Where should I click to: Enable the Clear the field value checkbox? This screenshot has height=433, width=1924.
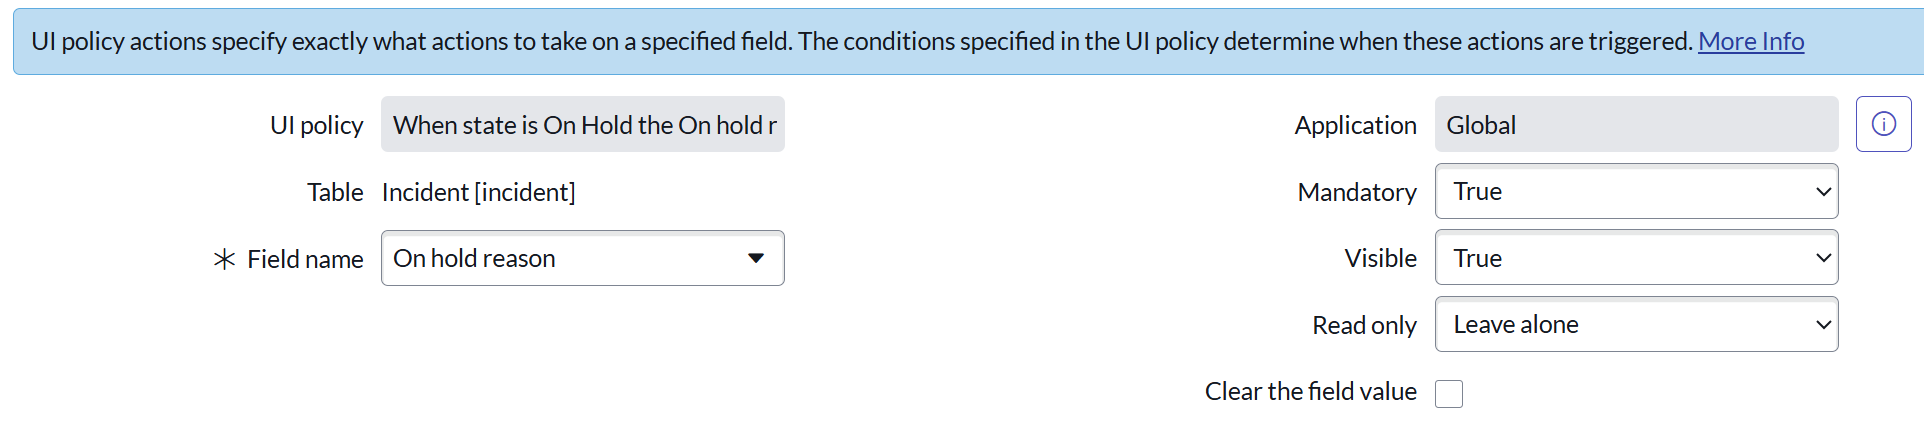tap(1449, 393)
